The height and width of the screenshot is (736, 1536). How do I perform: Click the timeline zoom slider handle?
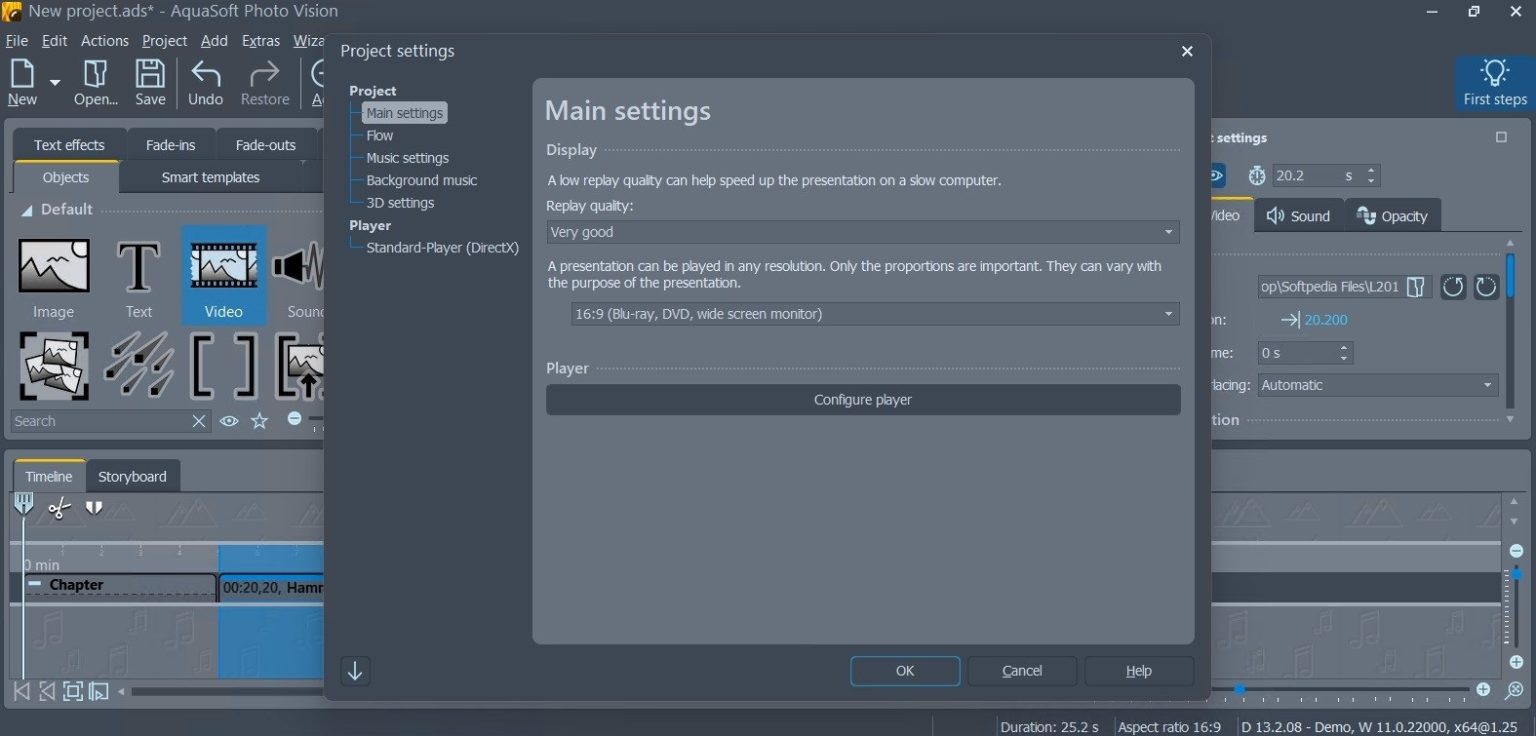(1239, 689)
